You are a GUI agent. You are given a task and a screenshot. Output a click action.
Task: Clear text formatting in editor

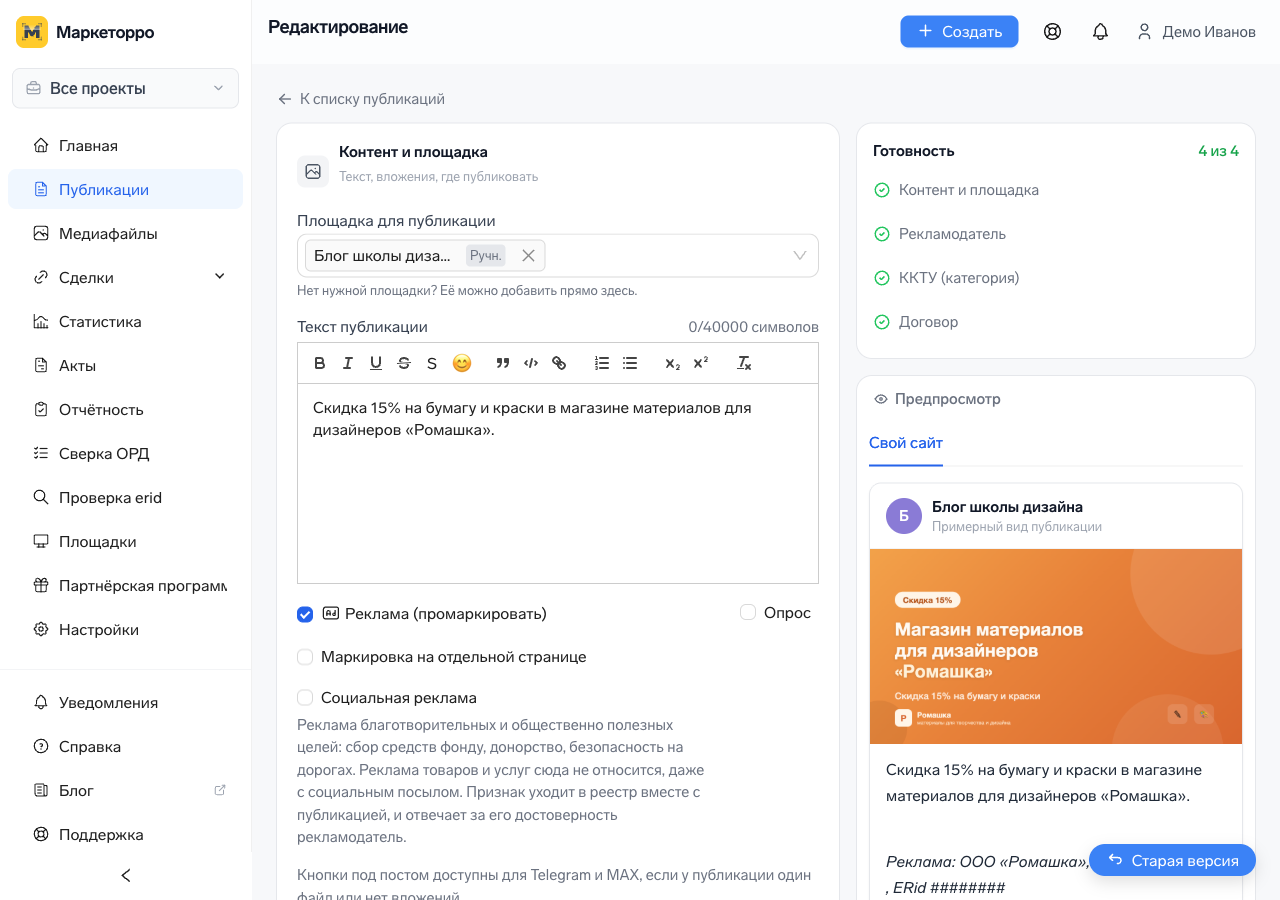click(744, 363)
